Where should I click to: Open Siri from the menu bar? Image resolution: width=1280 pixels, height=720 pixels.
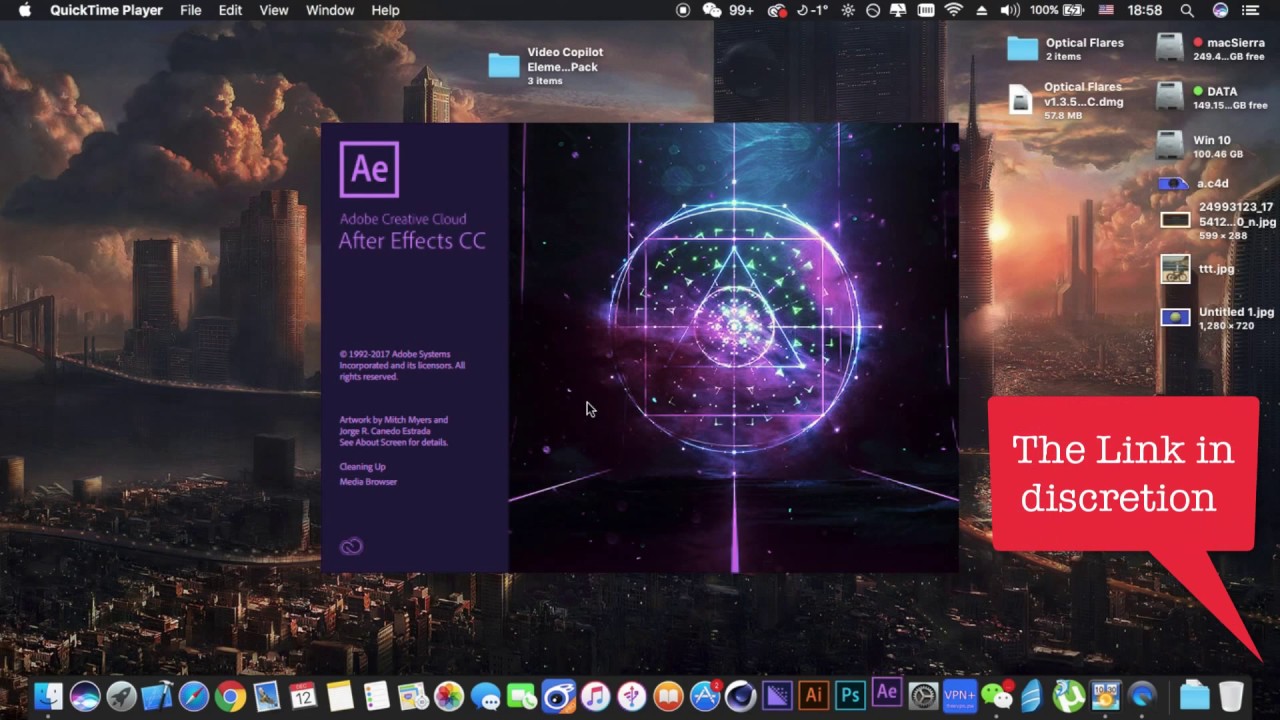click(x=1220, y=10)
